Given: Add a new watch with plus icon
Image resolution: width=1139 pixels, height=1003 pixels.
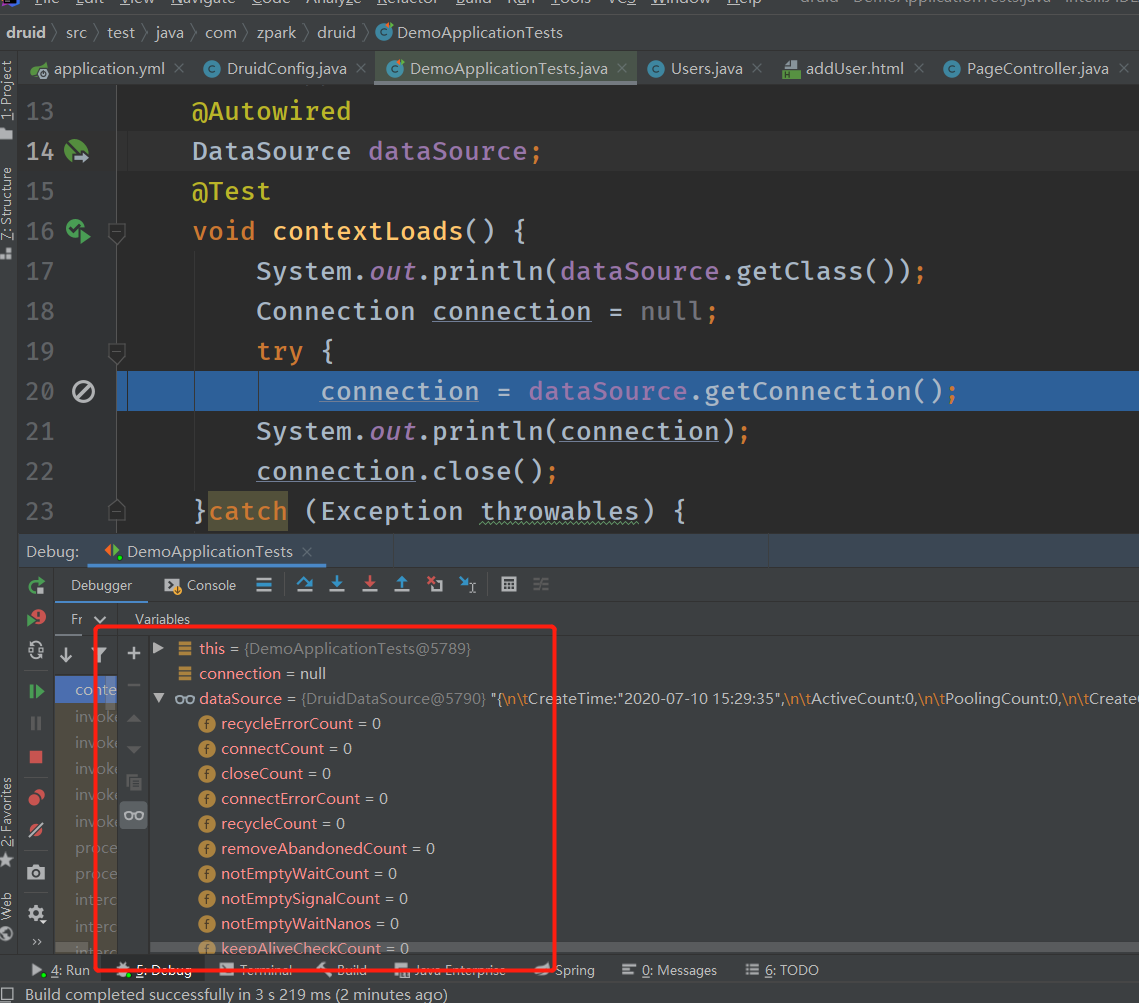Looking at the screenshot, I should [x=134, y=653].
